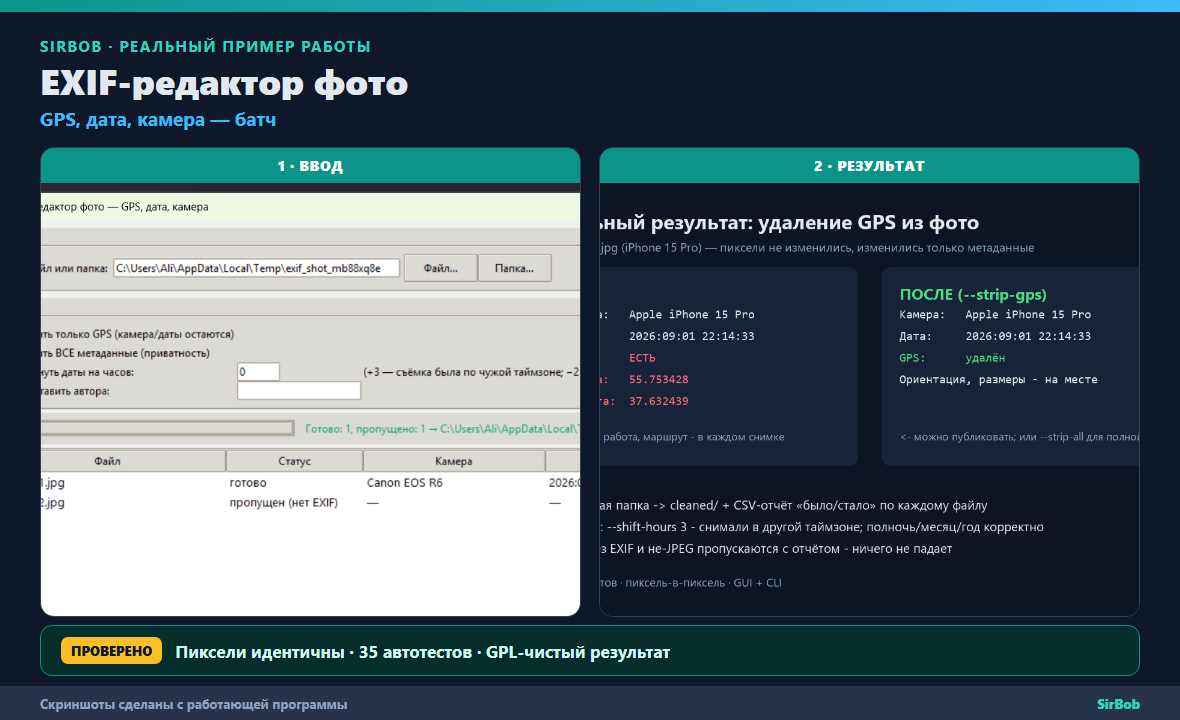Click the "SirBob" brand link in the footer
This screenshot has height=720, width=1180.
click(1118, 704)
